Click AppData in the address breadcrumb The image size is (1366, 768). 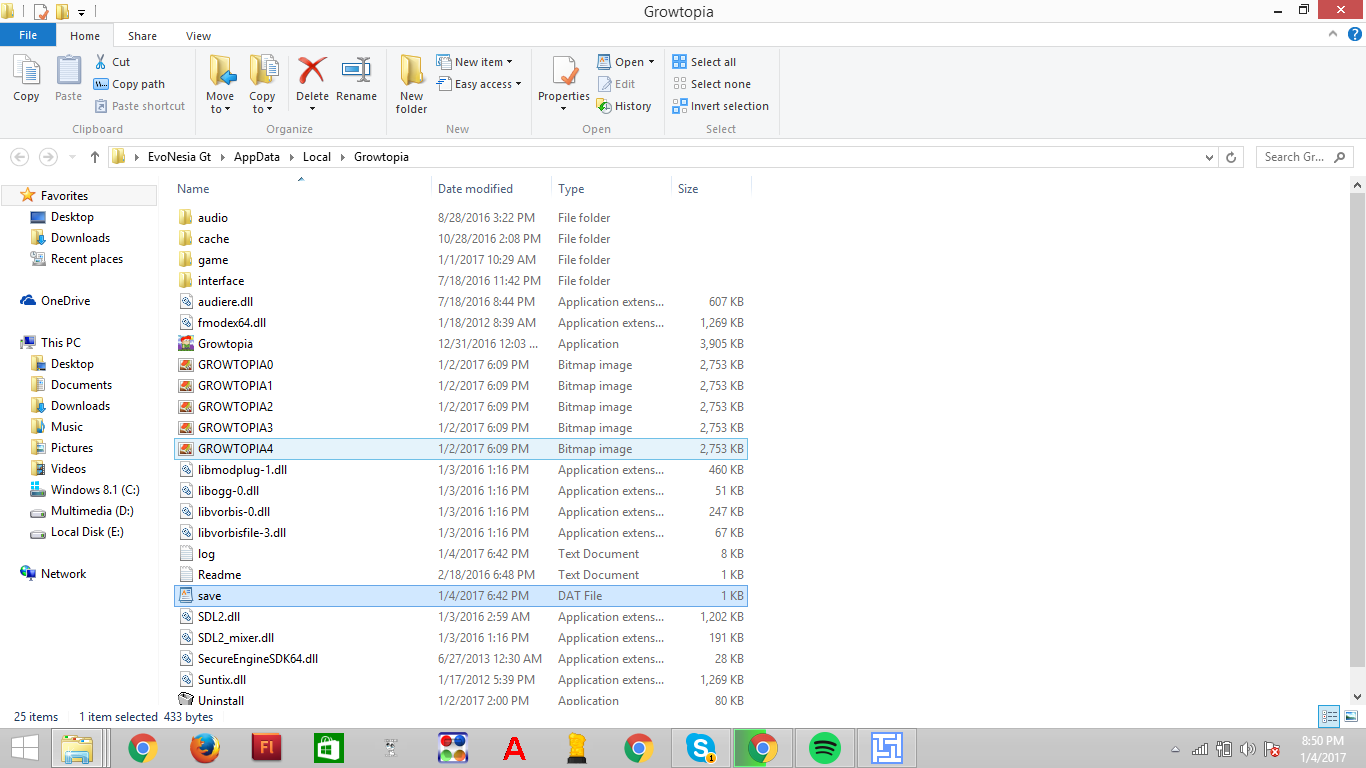[x=257, y=157]
